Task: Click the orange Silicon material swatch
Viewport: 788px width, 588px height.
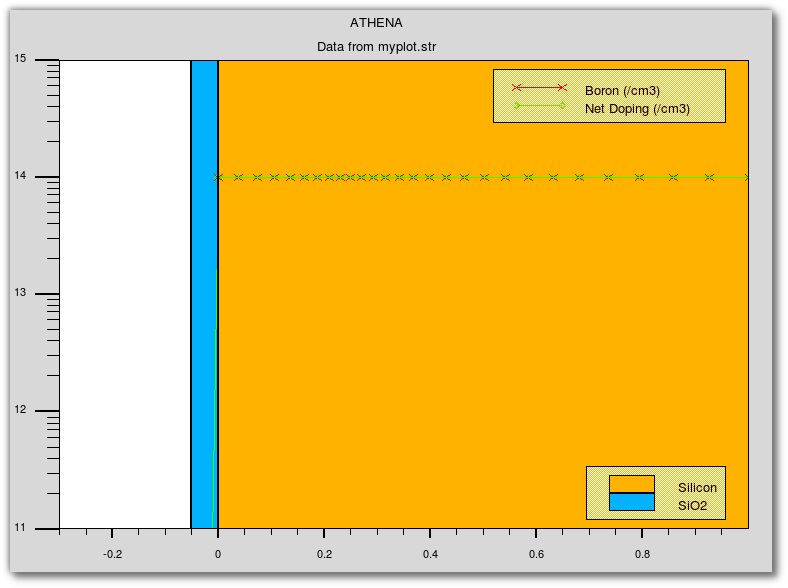Action: coord(632,484)
